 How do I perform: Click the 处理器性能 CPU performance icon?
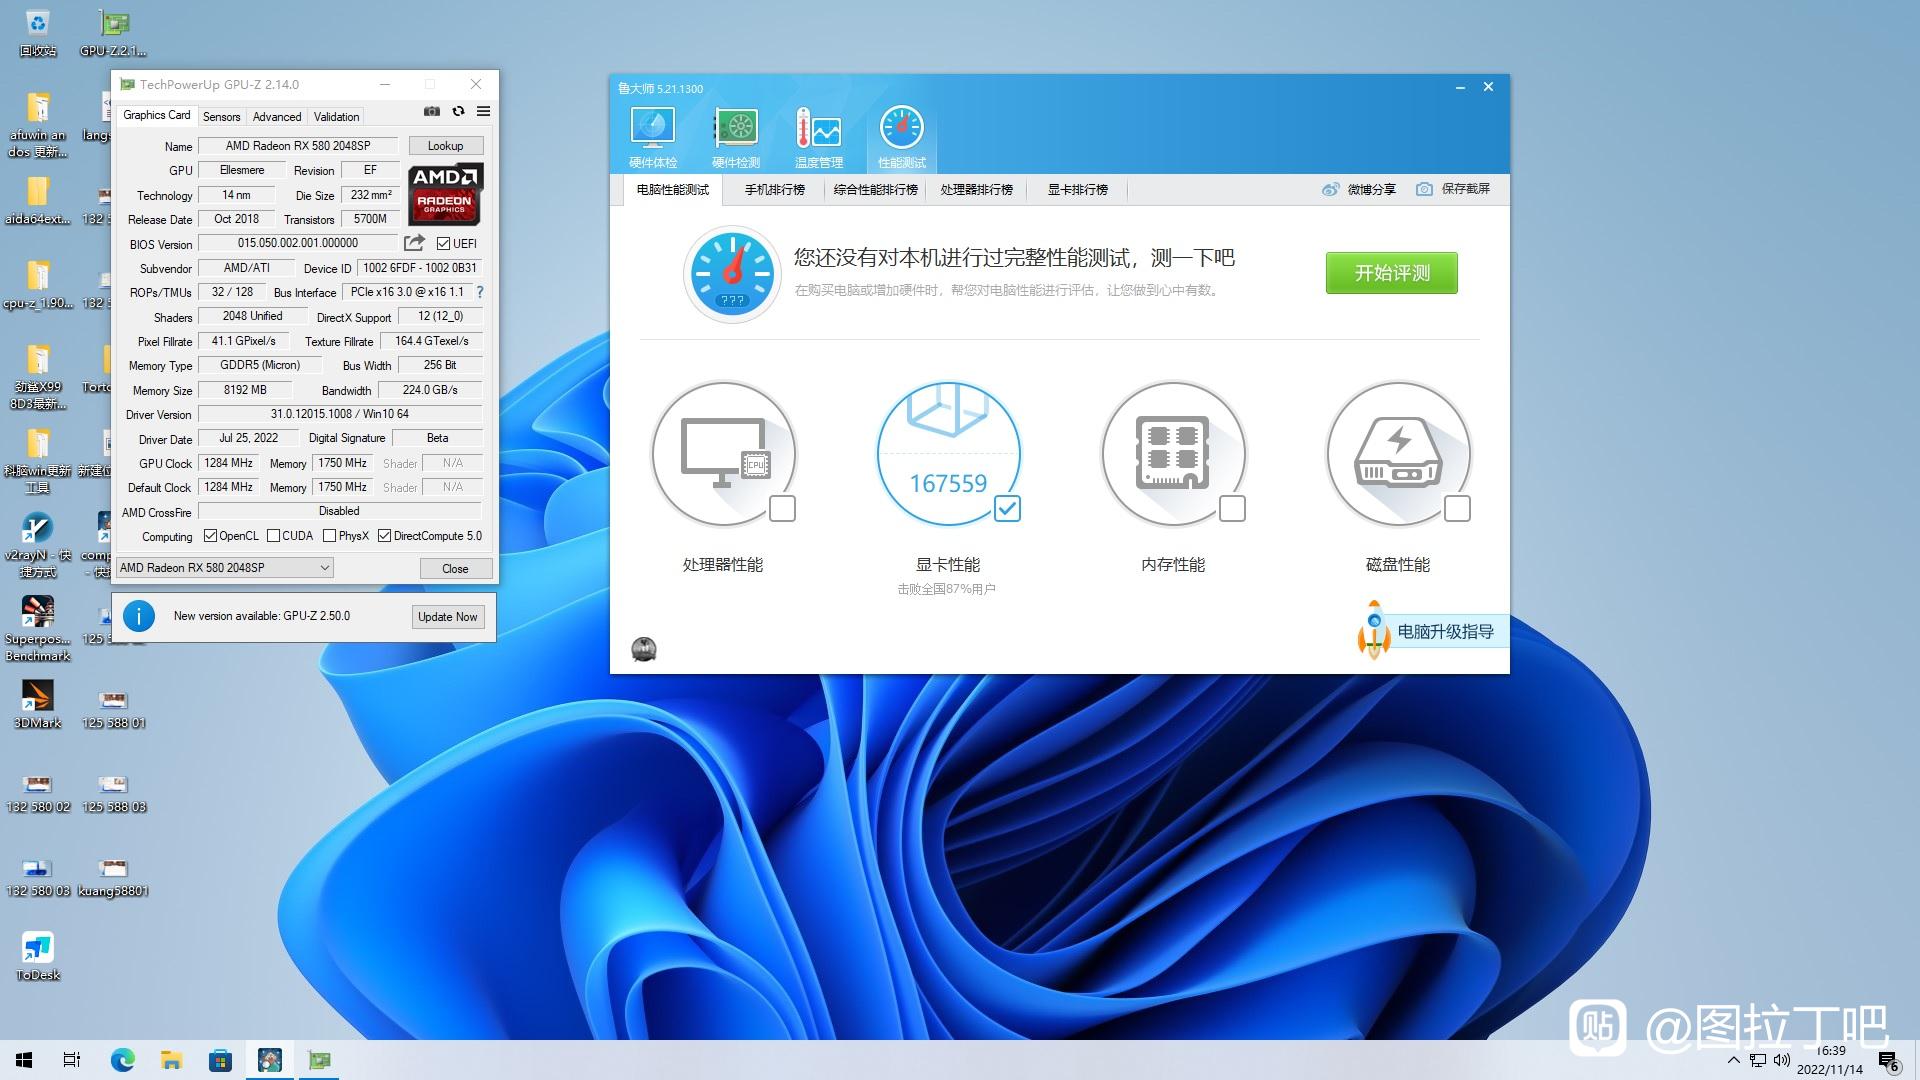point(723,453)
